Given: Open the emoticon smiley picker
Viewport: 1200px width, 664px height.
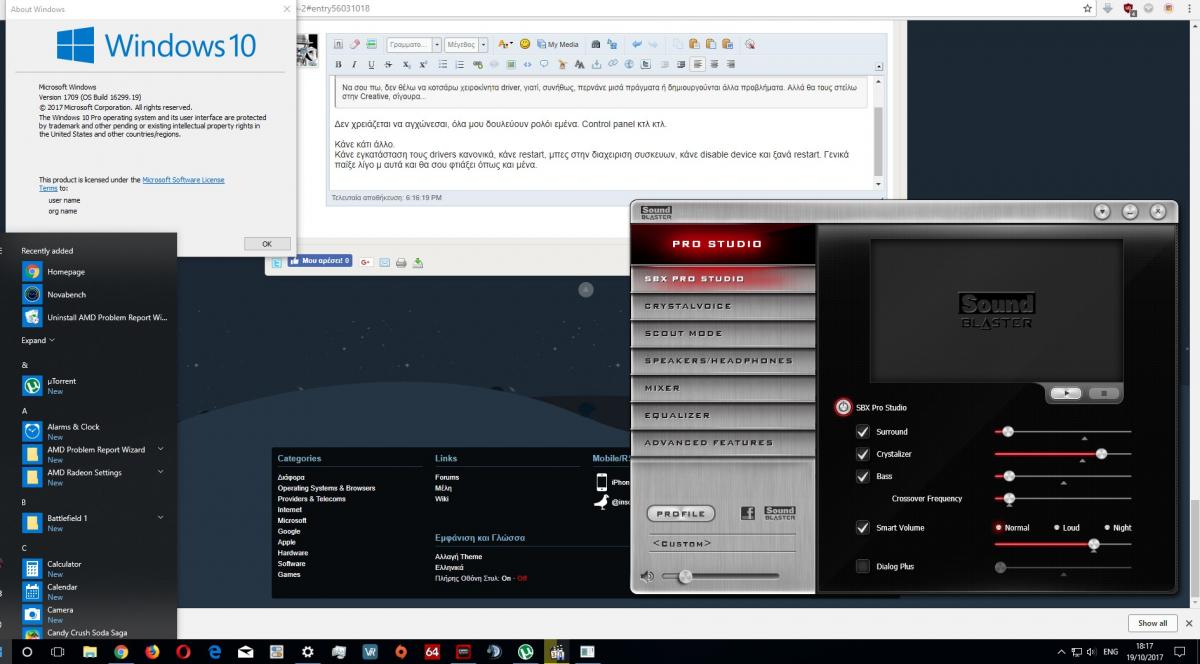Looking at the screenshot, I should click(524, 44).
